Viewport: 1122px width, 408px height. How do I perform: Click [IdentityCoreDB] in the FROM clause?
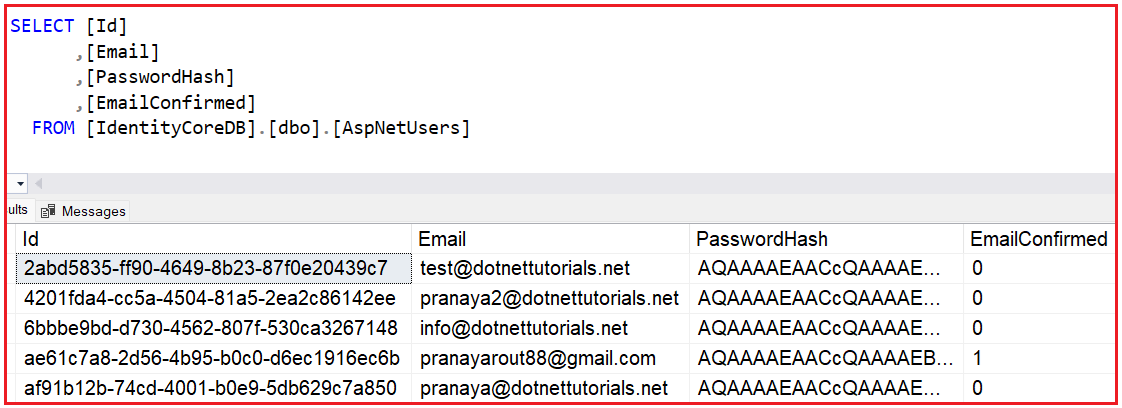171,129
